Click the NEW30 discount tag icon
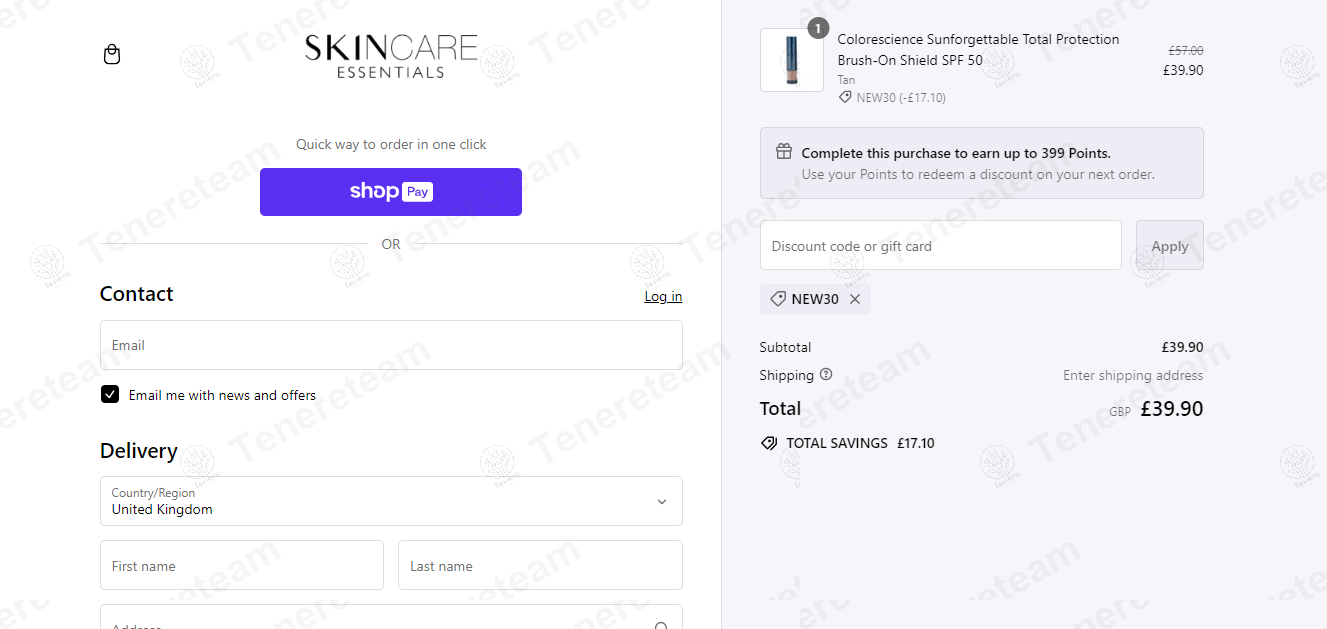 coord(778,299)
